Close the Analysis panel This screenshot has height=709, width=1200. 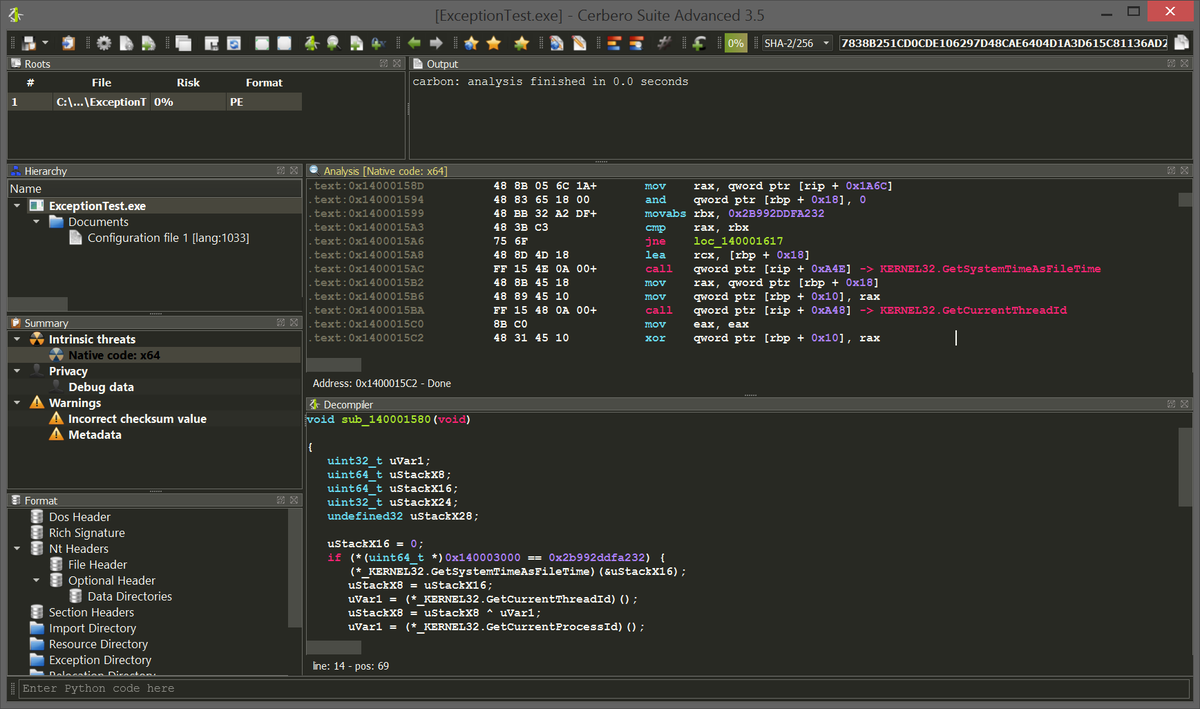tap(1184, 171)
